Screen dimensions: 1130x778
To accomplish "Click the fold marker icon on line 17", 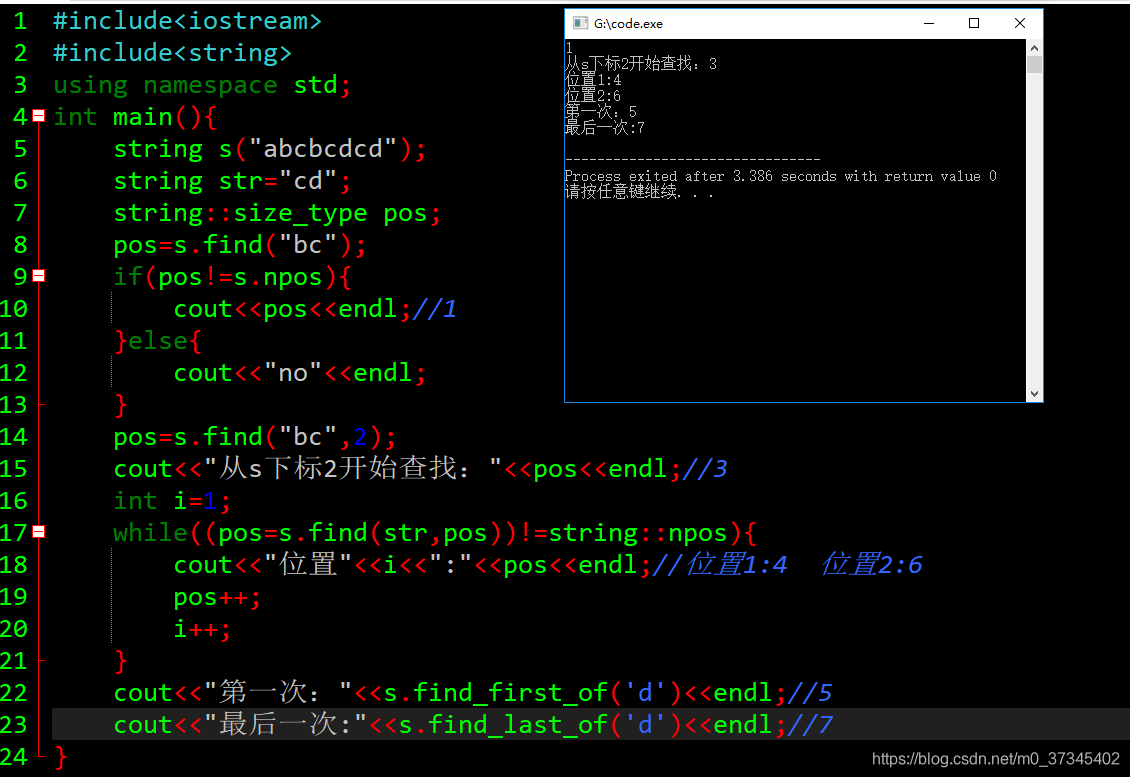I will 38,532.
